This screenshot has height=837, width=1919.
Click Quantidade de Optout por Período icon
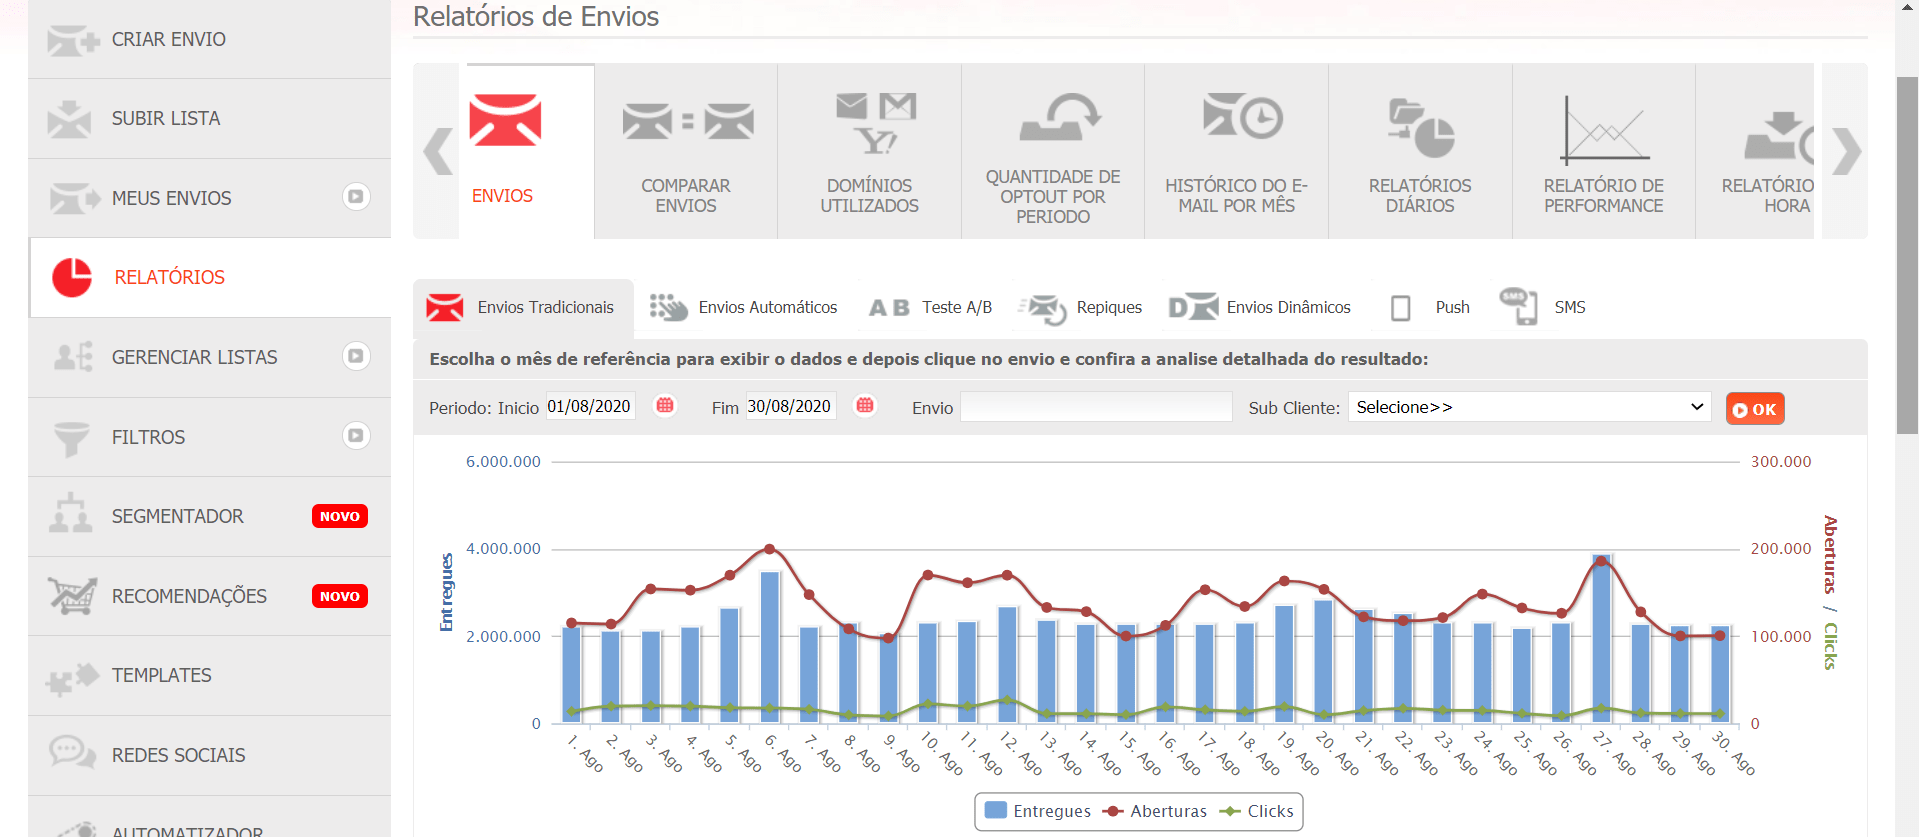coord(1059,117)
